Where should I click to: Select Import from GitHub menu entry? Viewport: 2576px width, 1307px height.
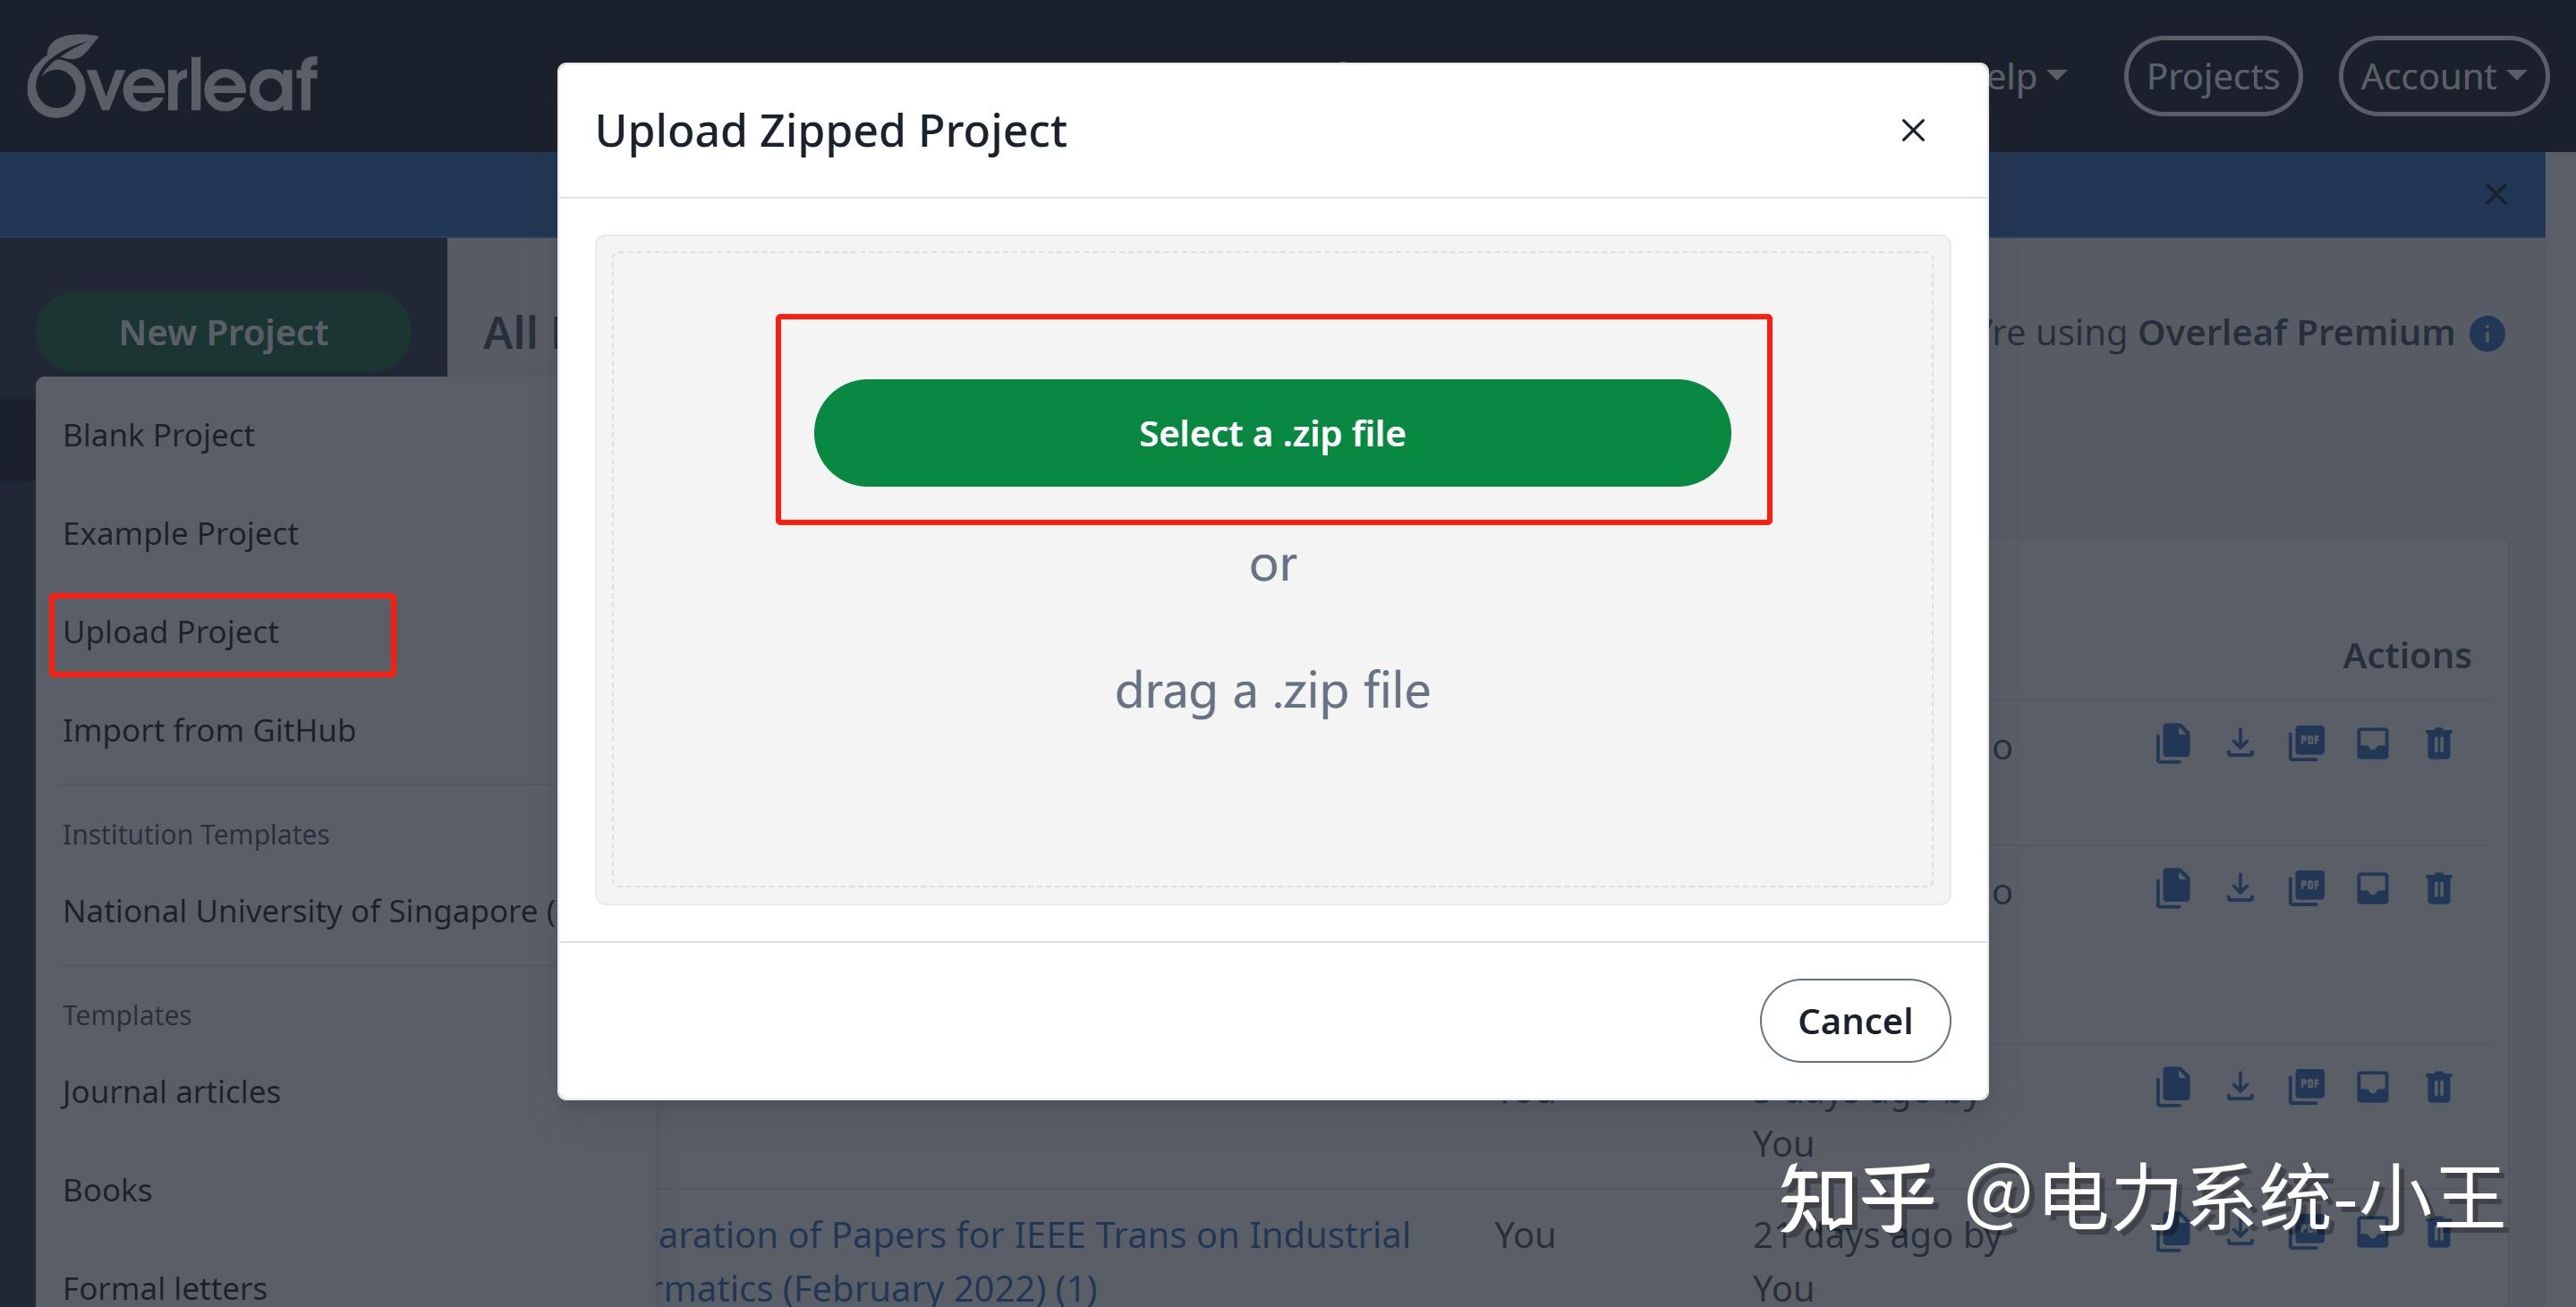click(x=209, y=731)
